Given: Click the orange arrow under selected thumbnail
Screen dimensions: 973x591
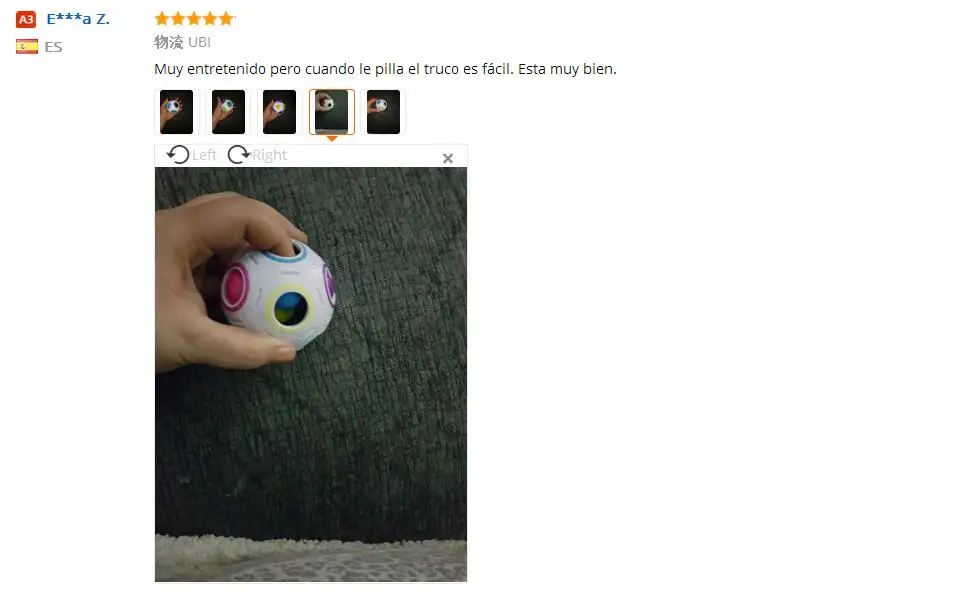Looking at the screenshot, I should 332,139.
